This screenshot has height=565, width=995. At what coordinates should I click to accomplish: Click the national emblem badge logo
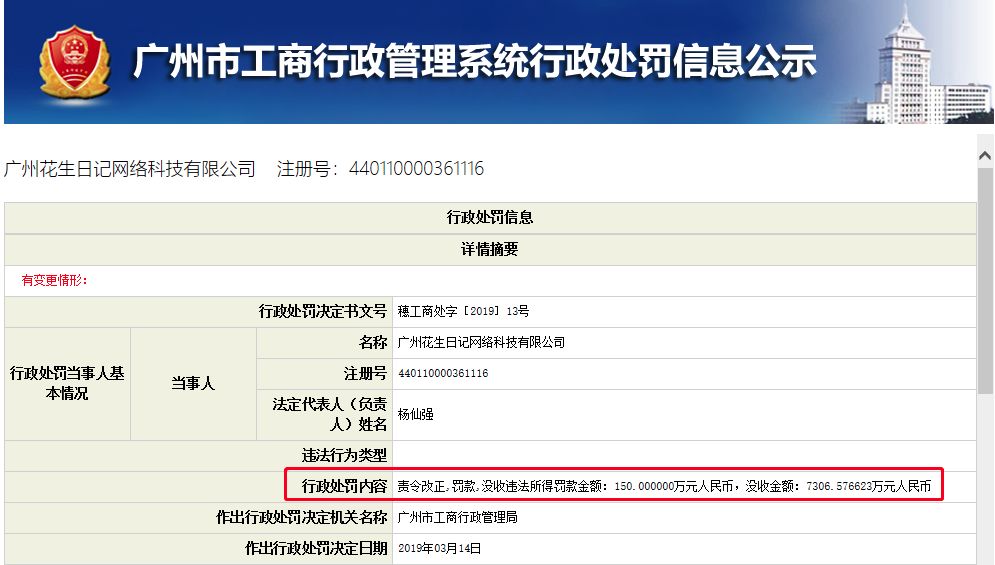tap(74, 63)
